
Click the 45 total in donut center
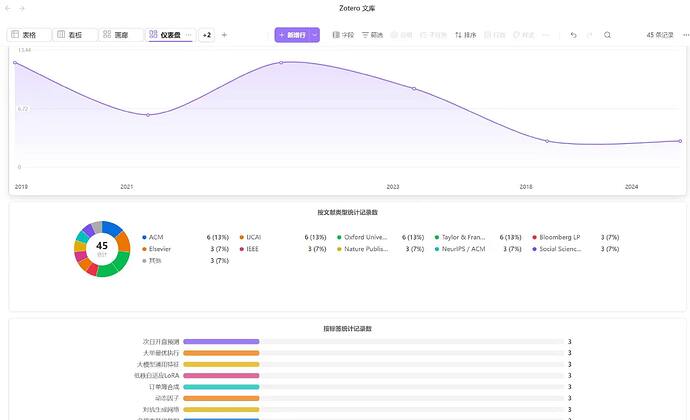coord(102,246)
